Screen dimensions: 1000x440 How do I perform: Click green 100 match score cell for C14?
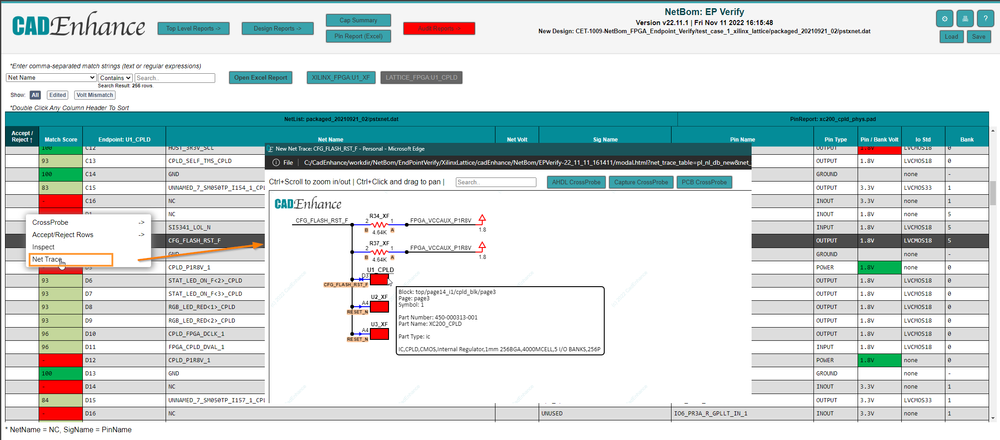61,174
